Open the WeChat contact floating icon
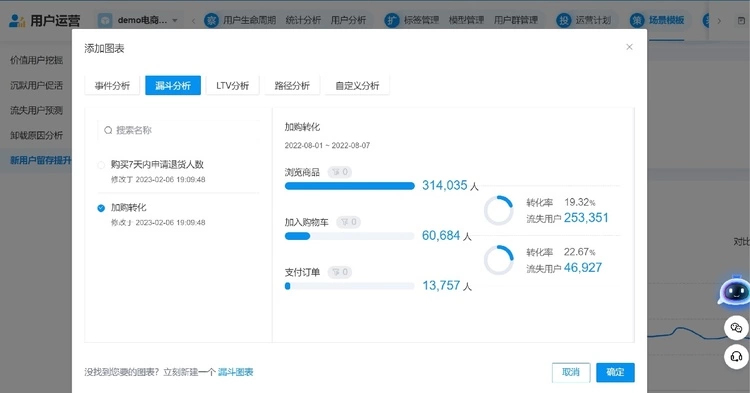This screenshot has width=750, height=393. pyautogui.click(x=736, y=328)
